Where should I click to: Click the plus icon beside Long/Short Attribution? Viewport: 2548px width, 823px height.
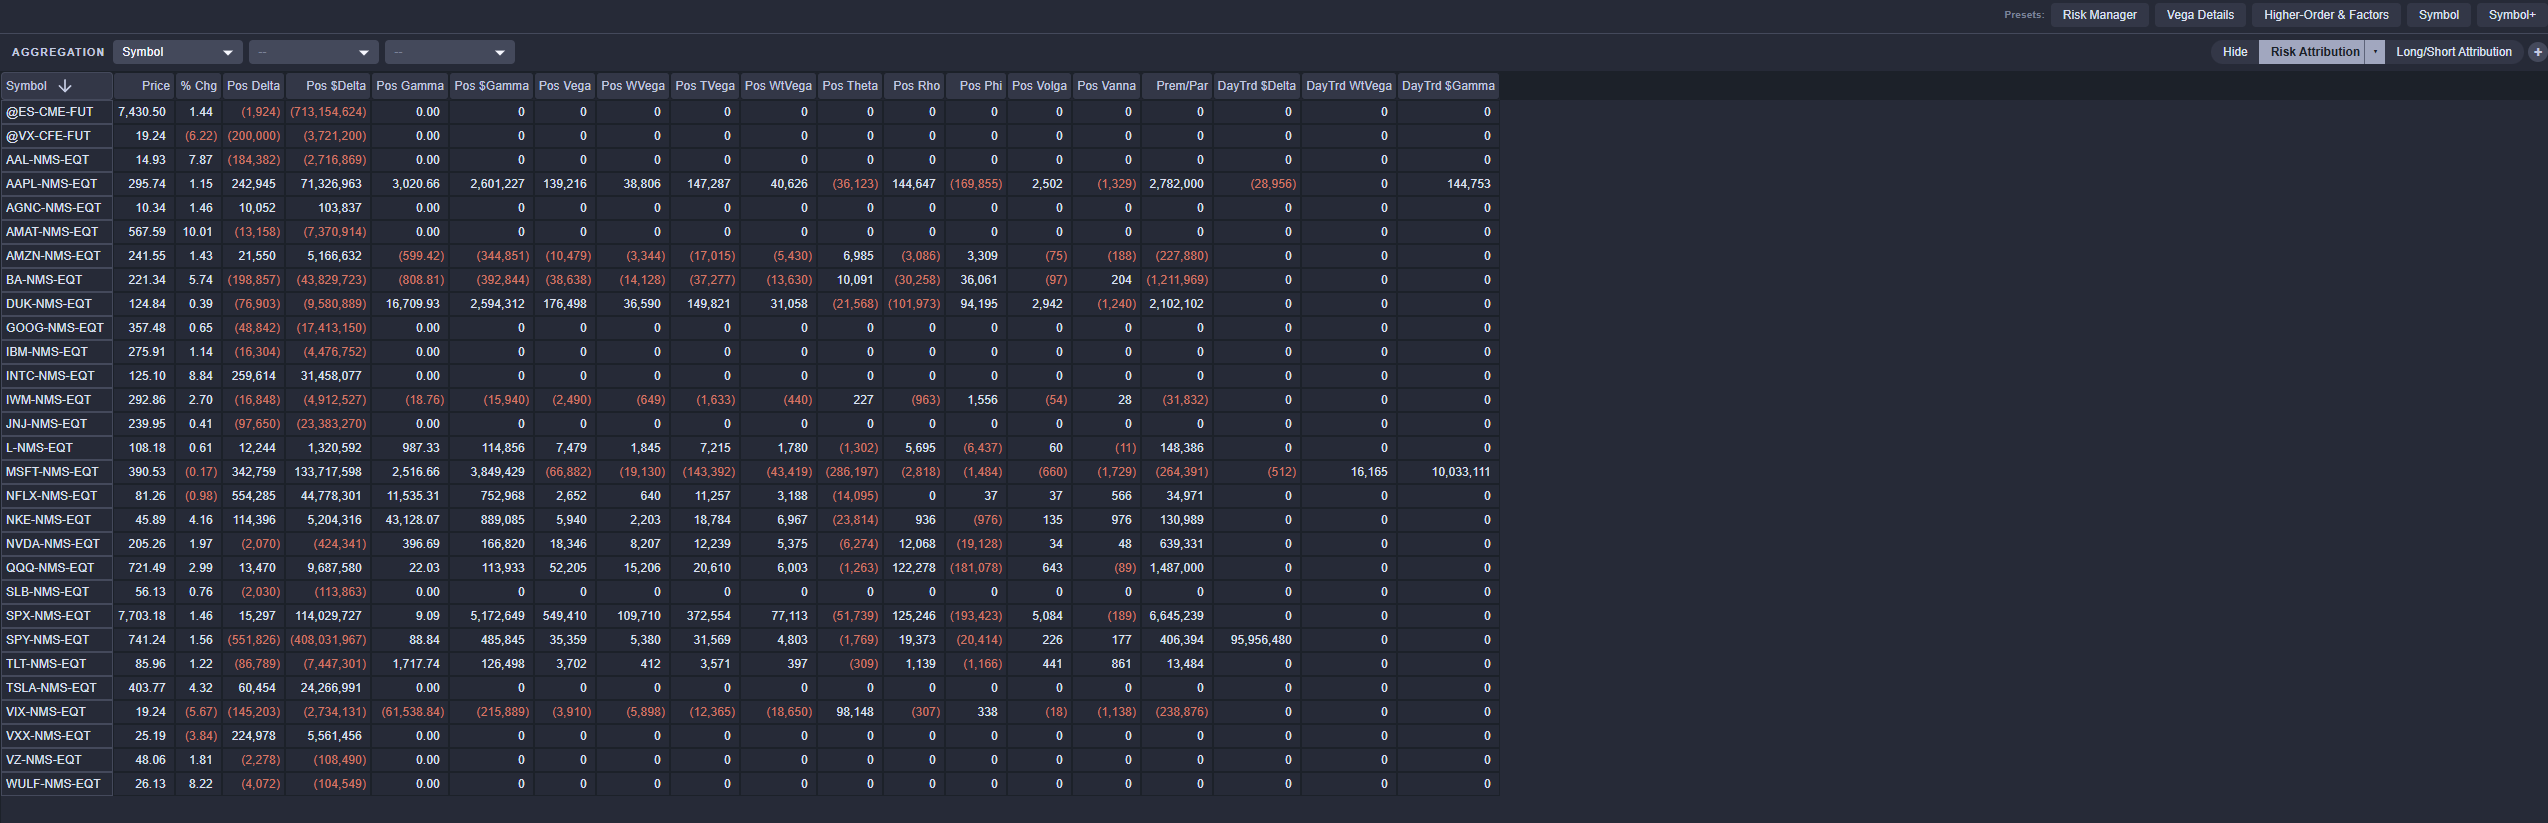tap(2537, 52)
